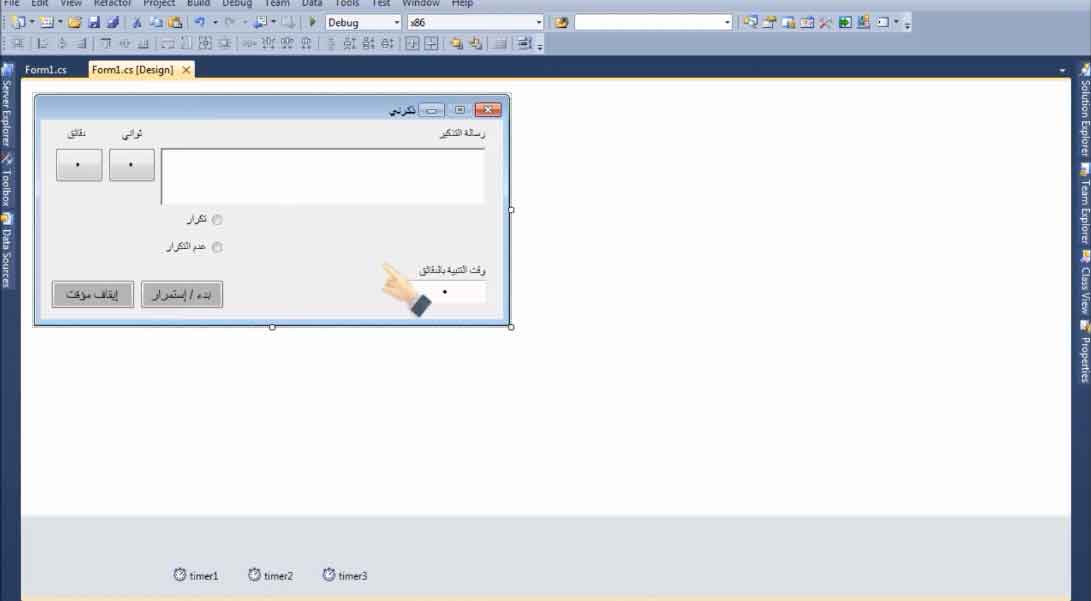Expand the New Project dropdown arrow
This screenshot has height=601, width=1091.
(x=33, y=22)
